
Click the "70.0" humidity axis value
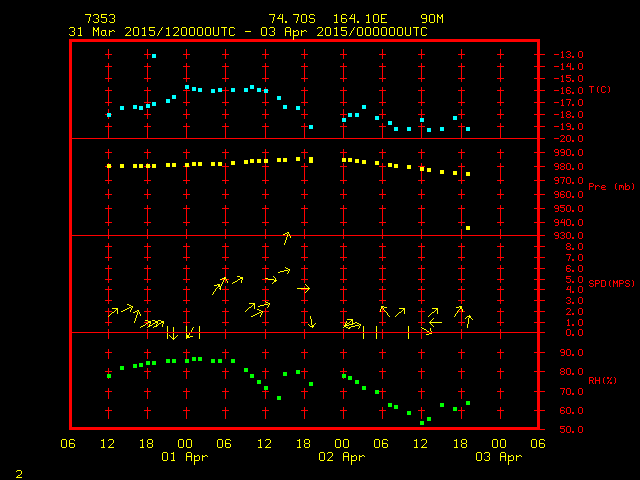pos(571,392)
